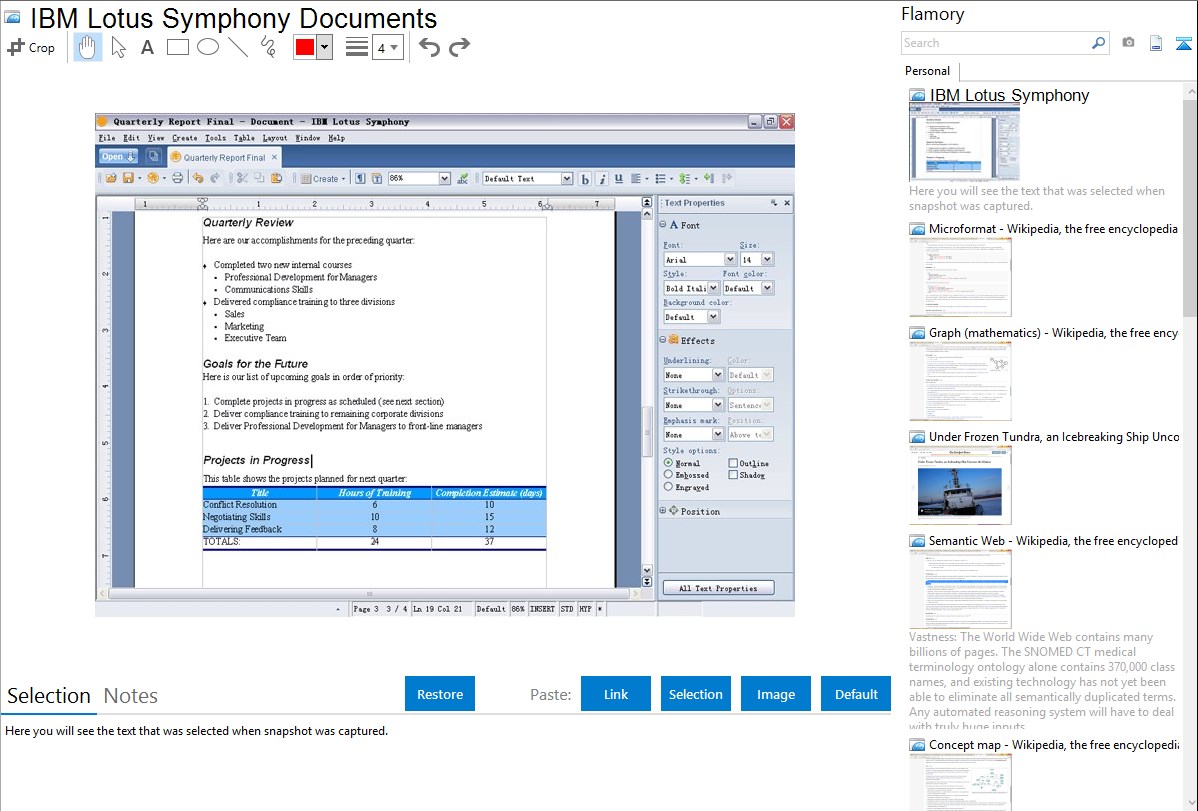Screen dimensions: 1198x811
Task: Open the Under Frozen Tundra snapshot thumbnail
Action: (960, 485)
